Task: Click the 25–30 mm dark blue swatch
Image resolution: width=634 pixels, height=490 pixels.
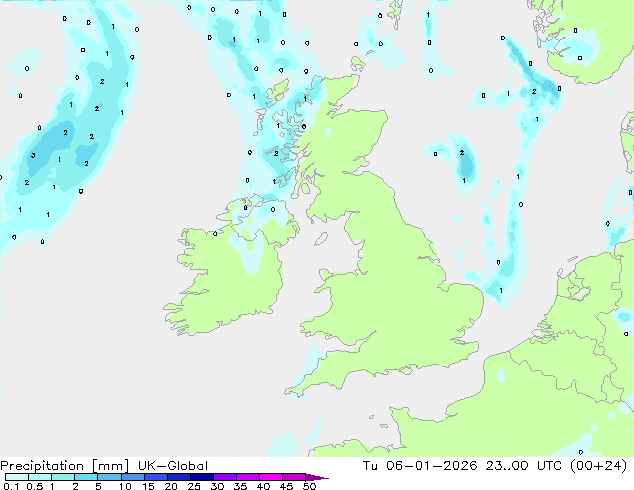Action: coord(201,477)
